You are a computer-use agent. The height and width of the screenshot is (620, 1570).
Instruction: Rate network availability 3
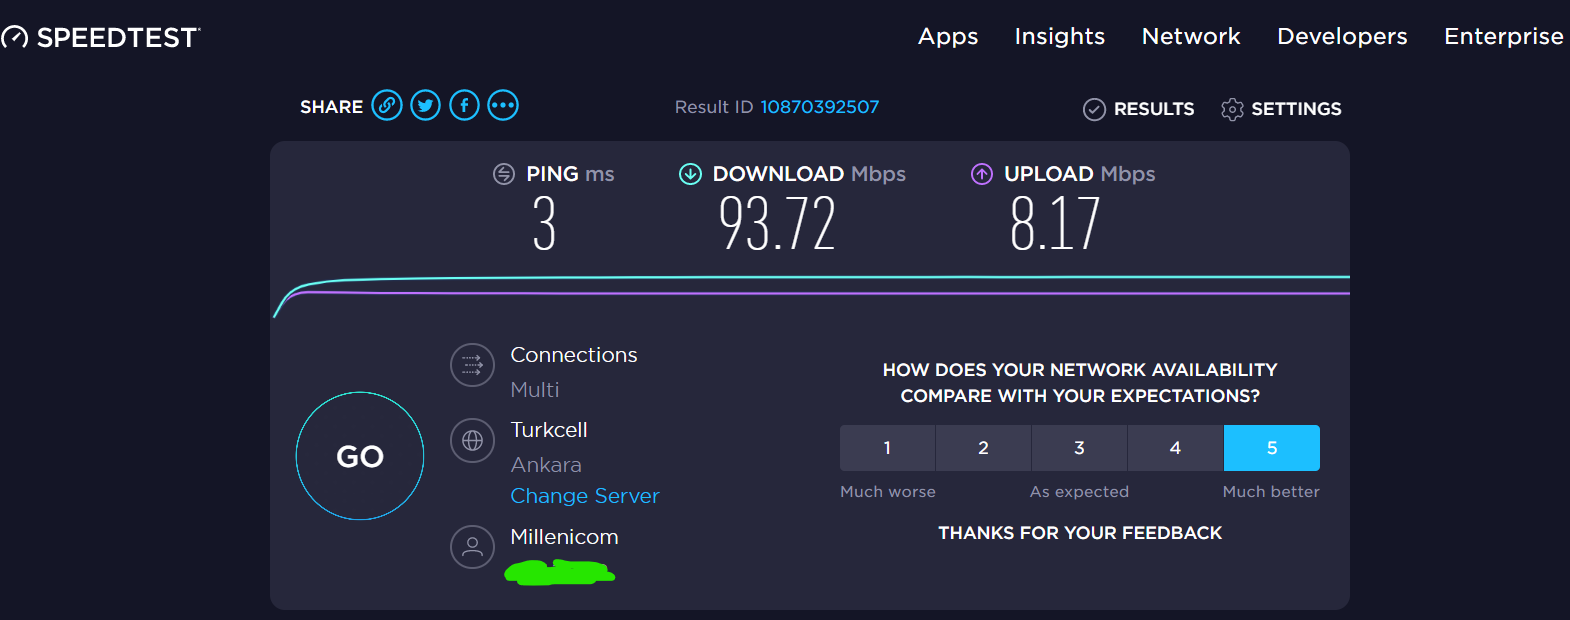pos(1079,448)
